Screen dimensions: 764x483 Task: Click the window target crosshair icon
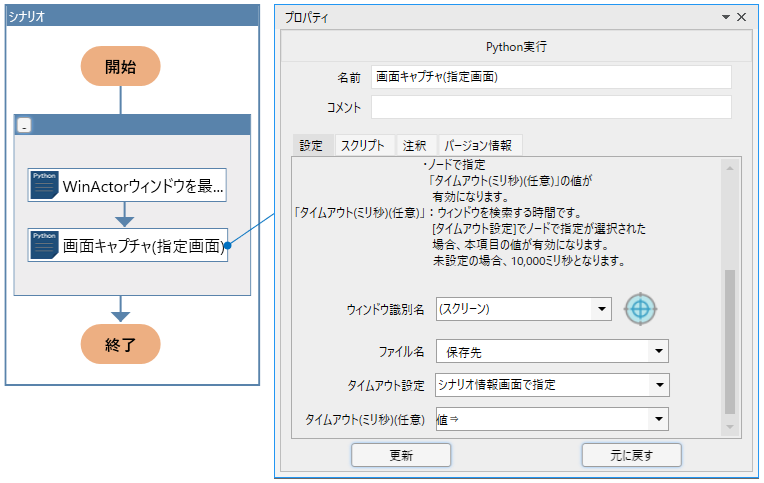click(x=641, y=309)
